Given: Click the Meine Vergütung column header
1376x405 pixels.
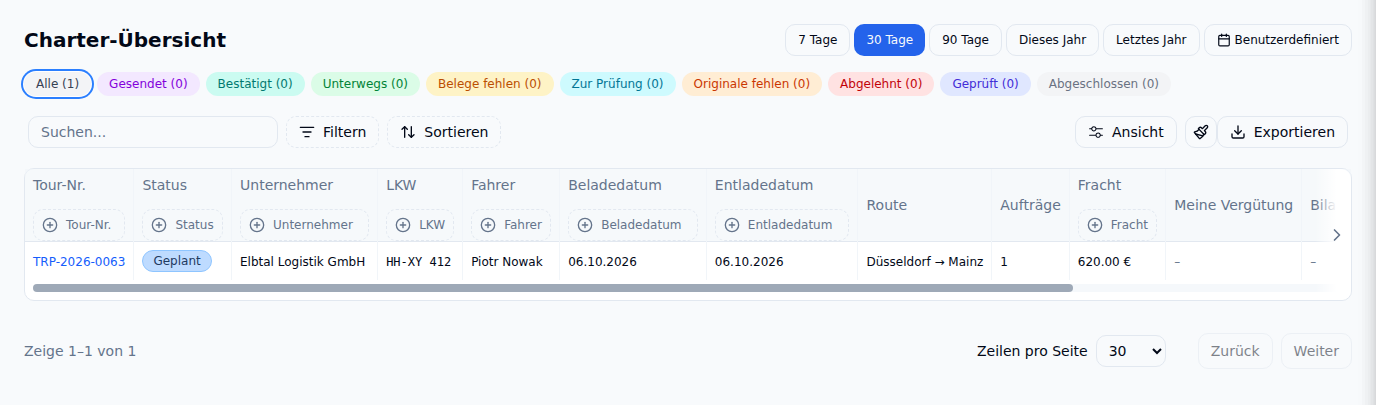Looking at the screenshot, I should [1233, 205].
